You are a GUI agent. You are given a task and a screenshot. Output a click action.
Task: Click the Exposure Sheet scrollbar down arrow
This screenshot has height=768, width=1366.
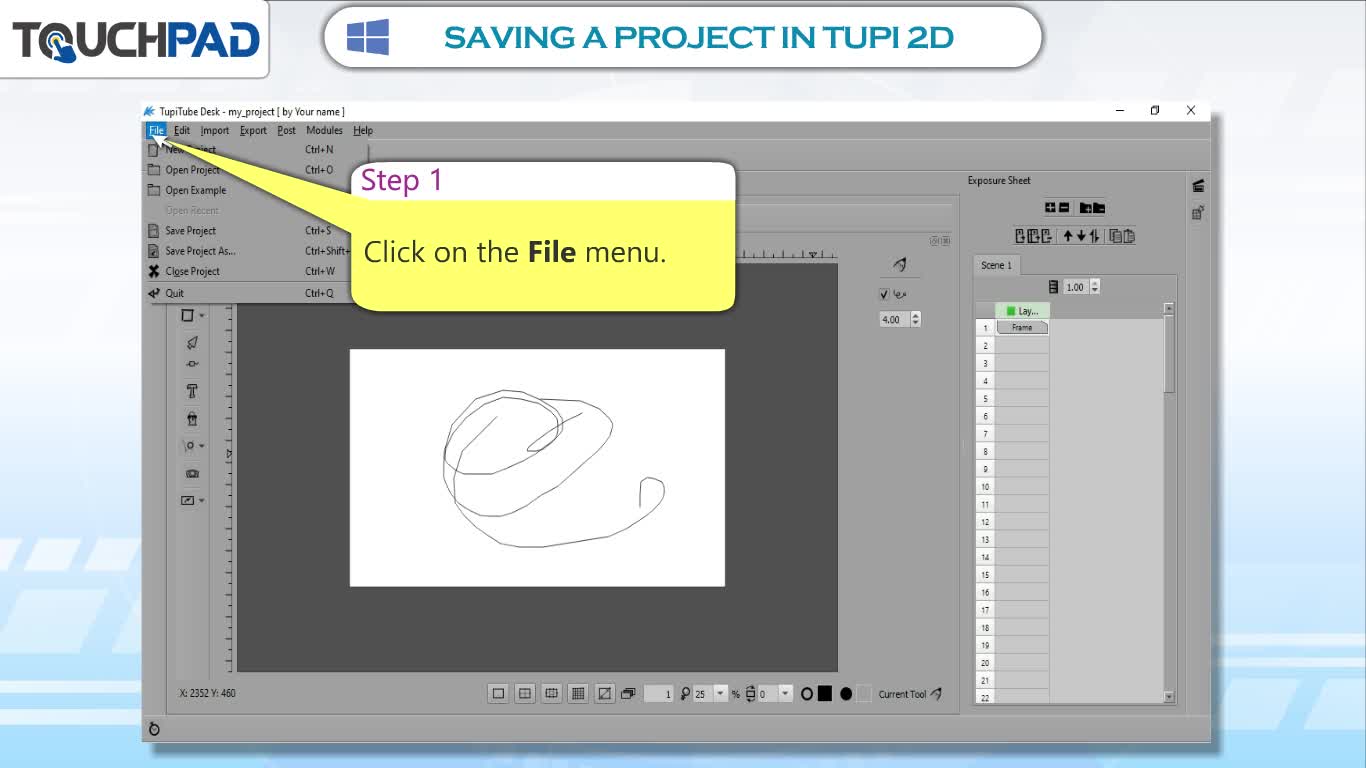click(1169, 697)
